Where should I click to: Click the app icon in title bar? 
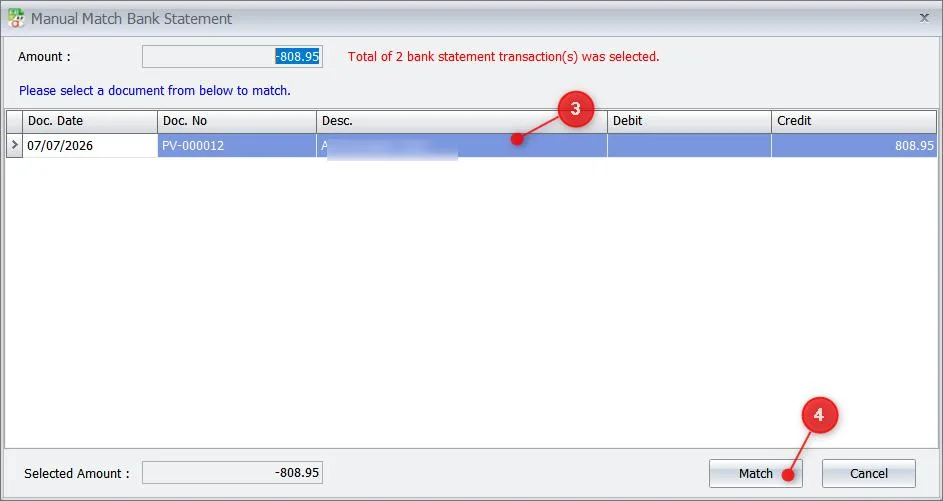click(x=16, y=18)
